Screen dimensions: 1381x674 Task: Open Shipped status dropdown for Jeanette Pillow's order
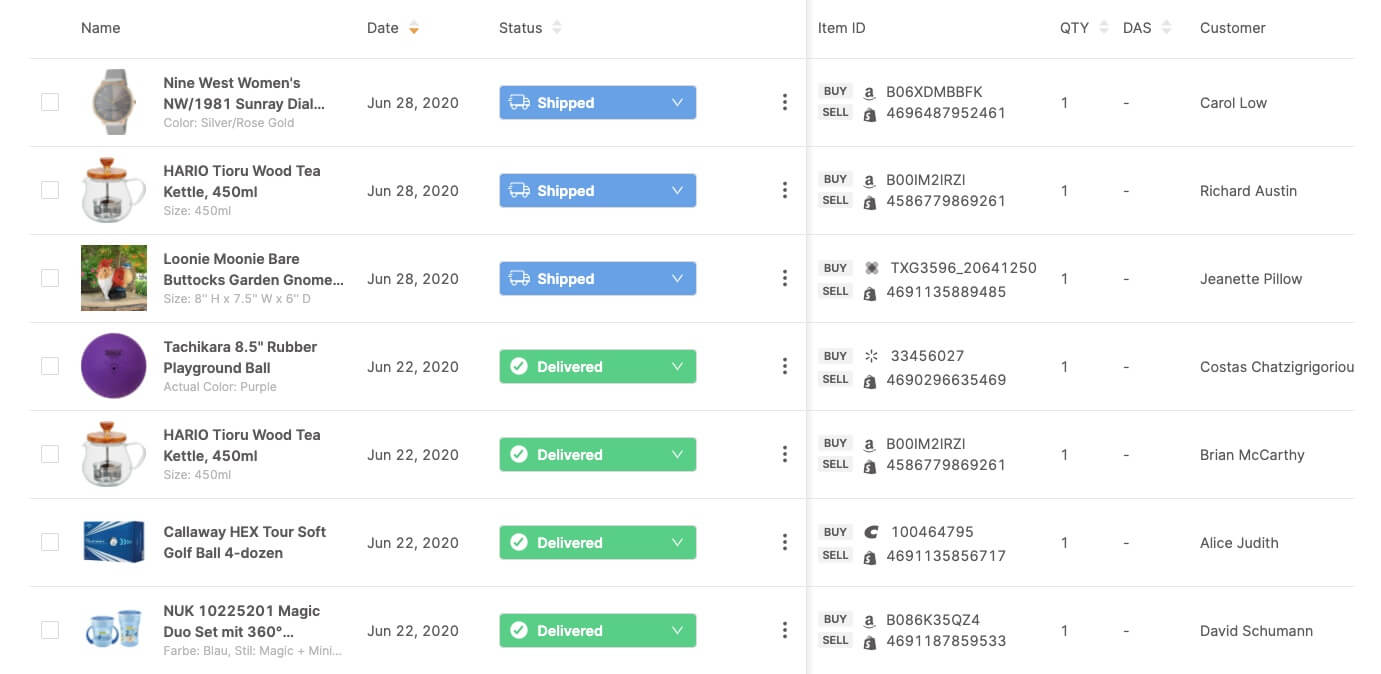point(598,278)
